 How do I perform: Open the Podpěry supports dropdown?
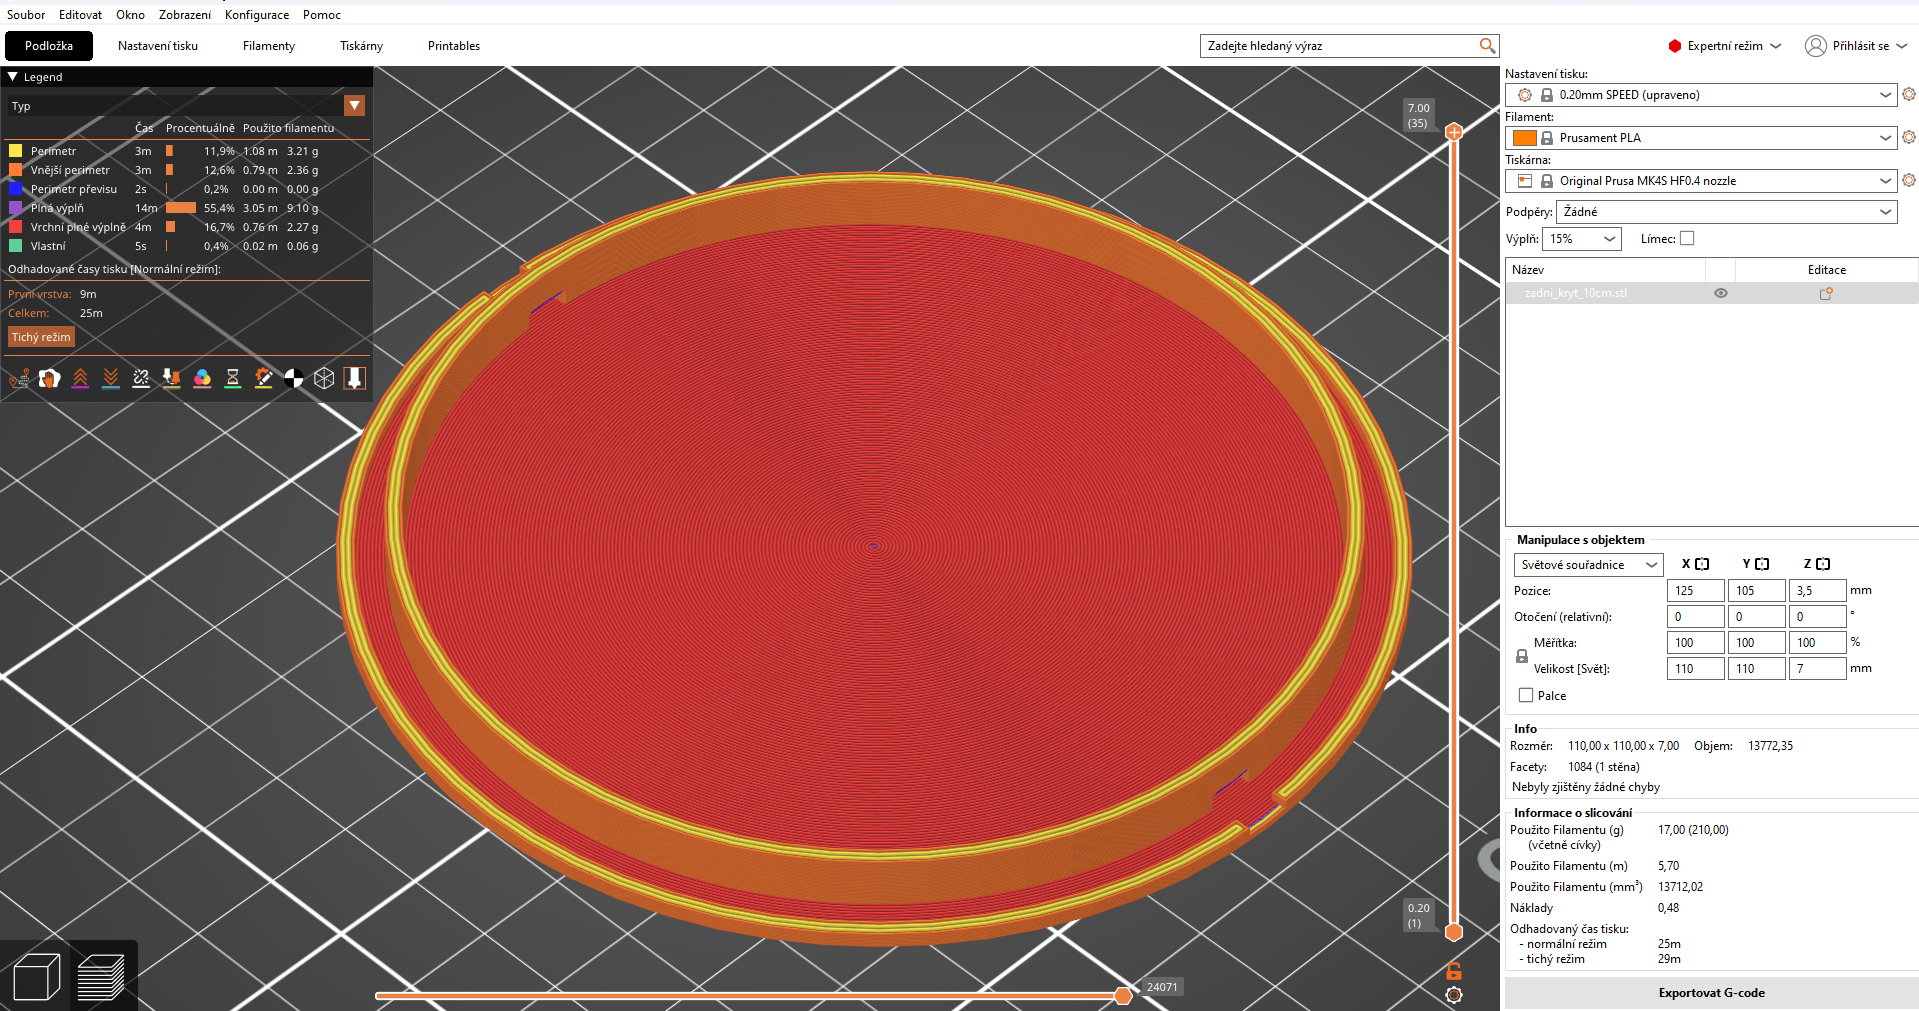[1727, 212]
